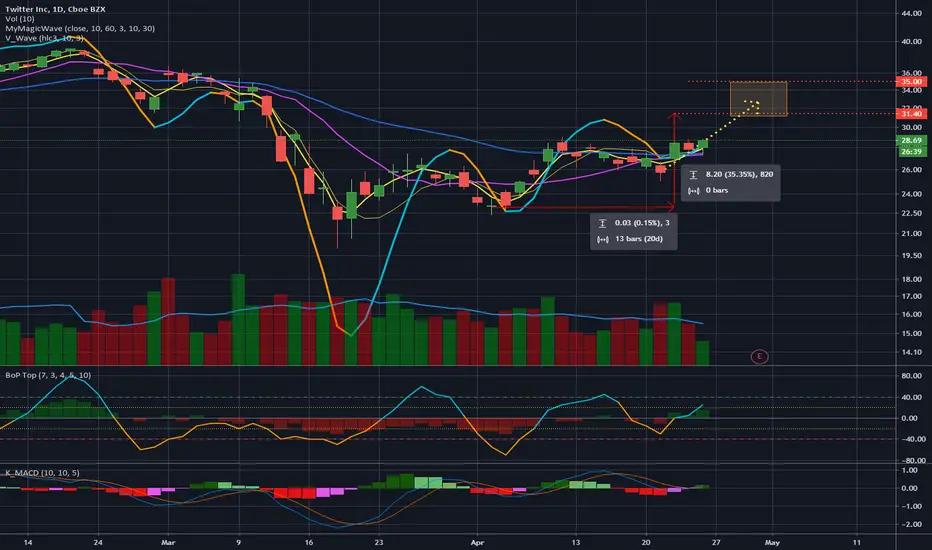Click the 'Apr' date axis label
This screenshot has width=932, height=550.
[477, 542]
